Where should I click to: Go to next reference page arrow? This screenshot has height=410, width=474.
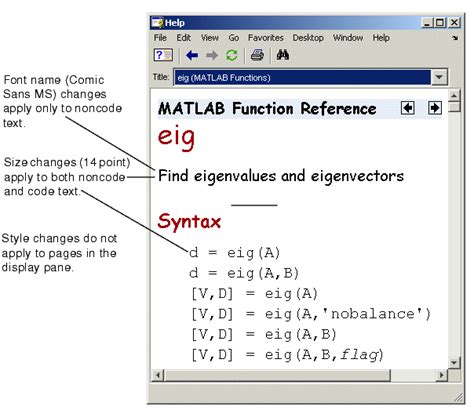click(x=435, y=108)
